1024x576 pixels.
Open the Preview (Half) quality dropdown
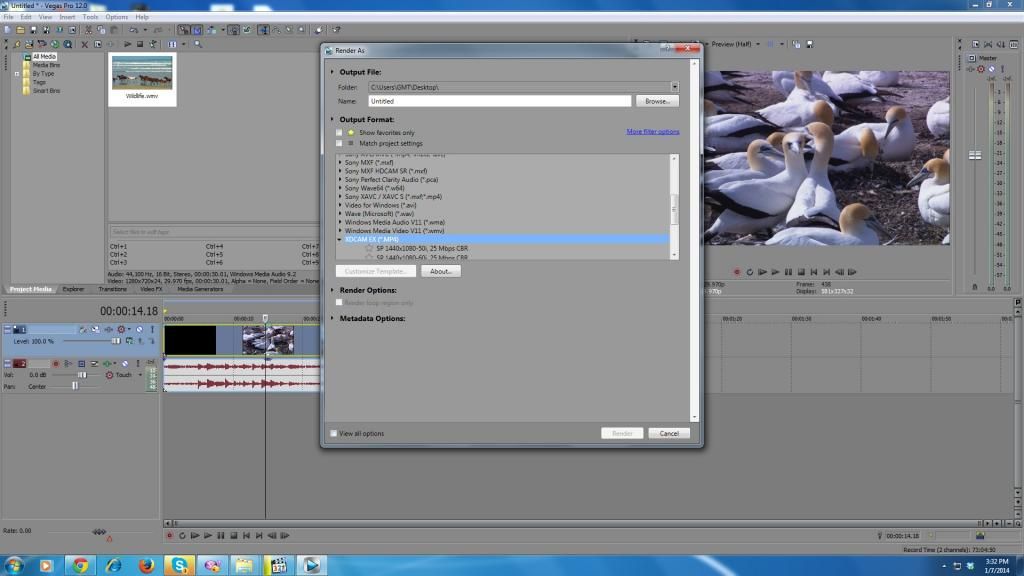tap(758, 44)
